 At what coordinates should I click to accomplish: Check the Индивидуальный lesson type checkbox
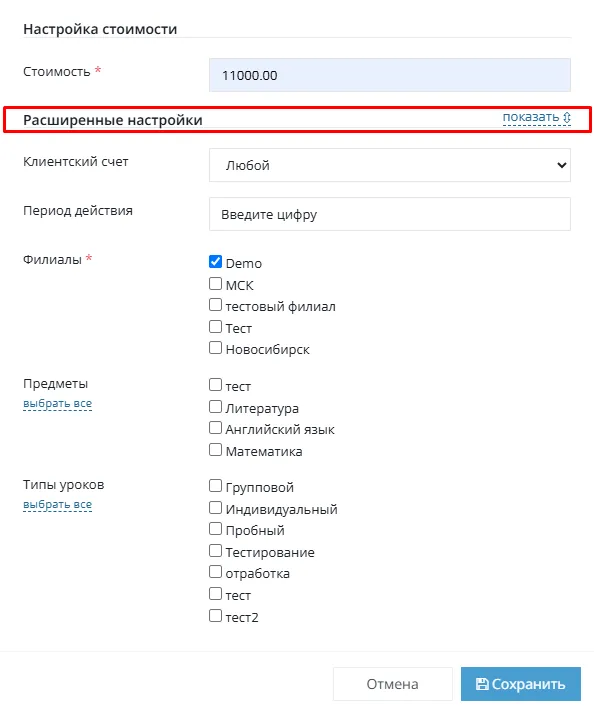[x=216, y=508]
